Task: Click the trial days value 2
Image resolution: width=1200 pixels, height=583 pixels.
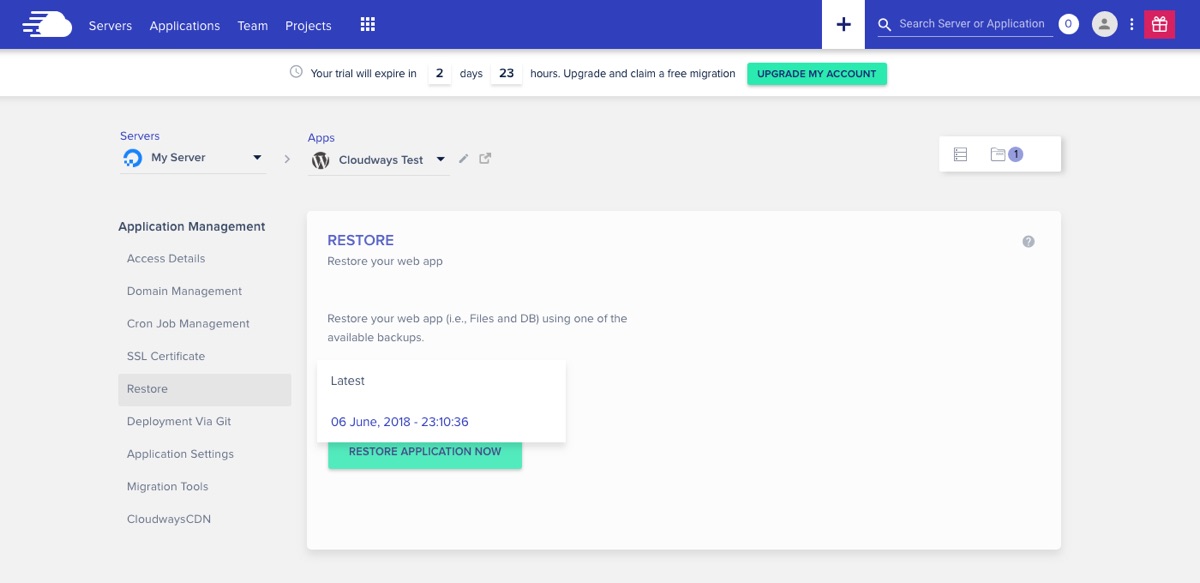Action: (439, 73)
